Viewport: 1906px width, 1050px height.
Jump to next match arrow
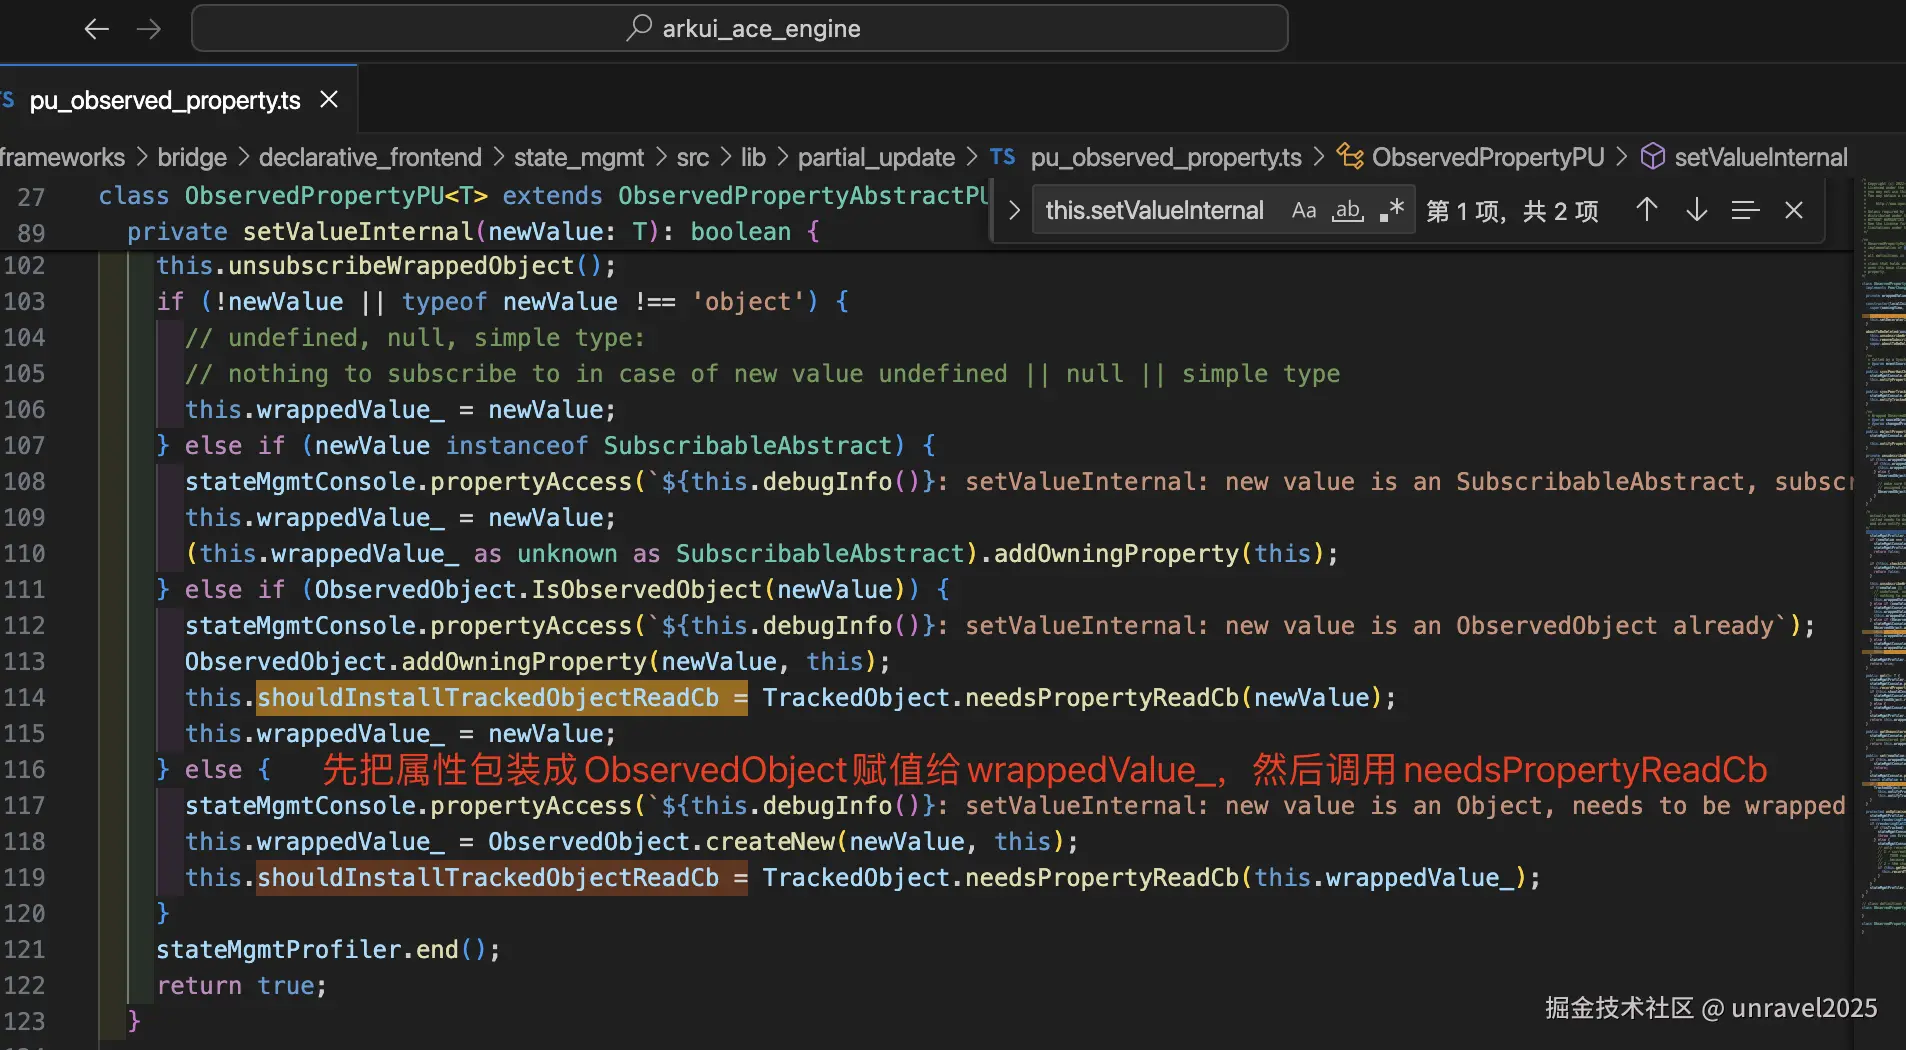pyautogui.click(x=1696, y=210)
